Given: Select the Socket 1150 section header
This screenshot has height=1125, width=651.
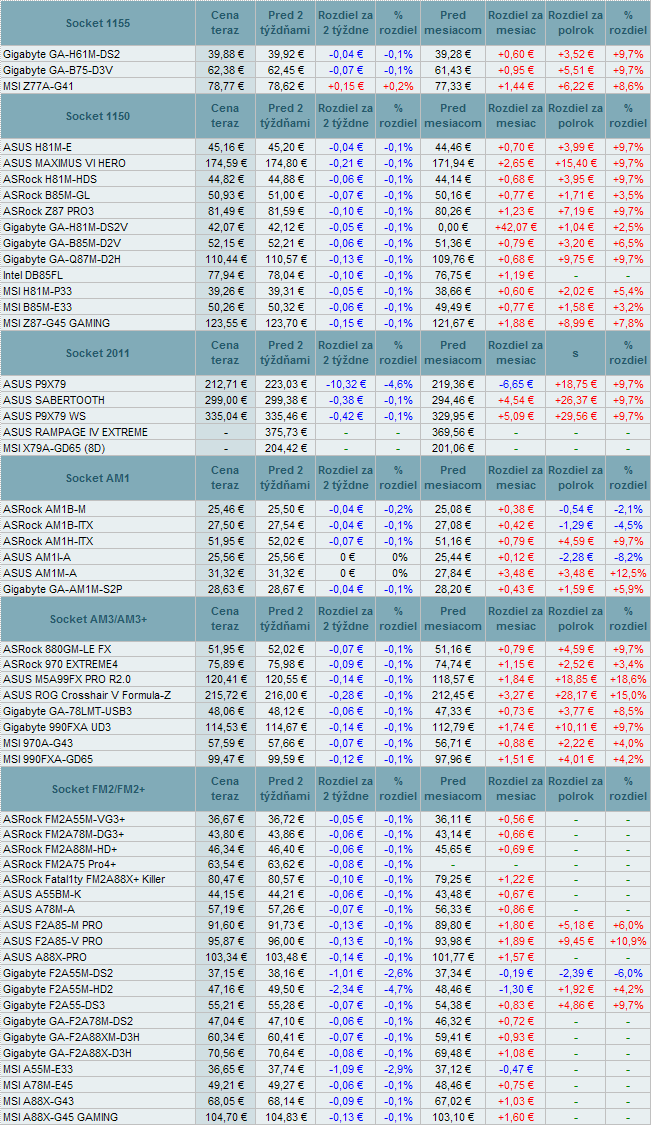Looking at the screenshot, I should (98, 116).
